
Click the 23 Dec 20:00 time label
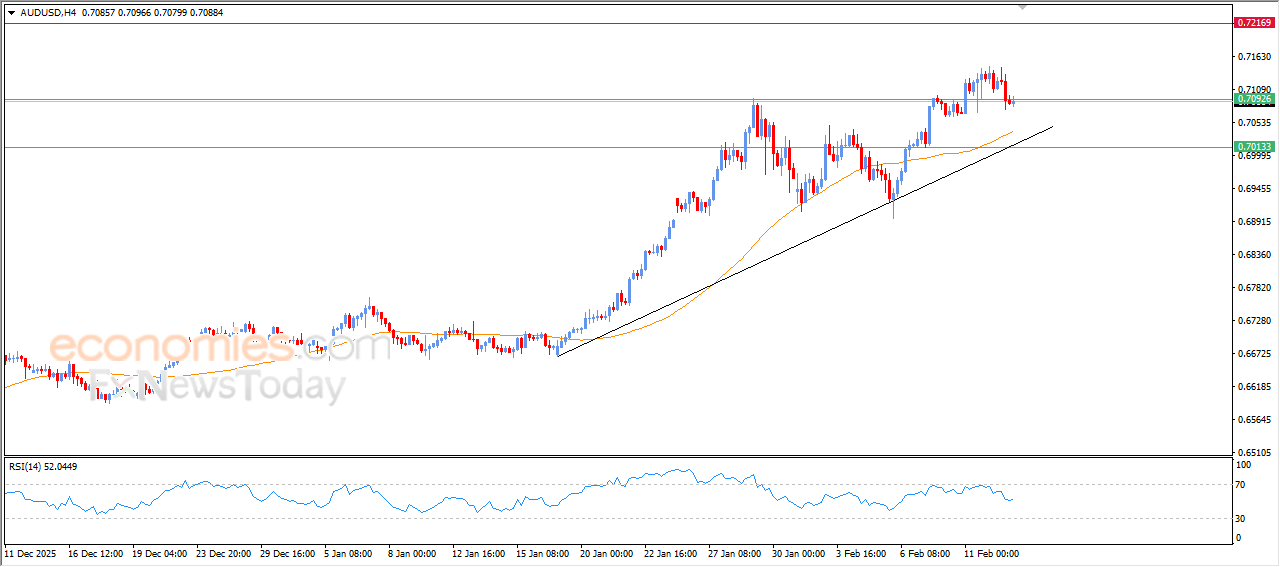[x=224, y=553]
